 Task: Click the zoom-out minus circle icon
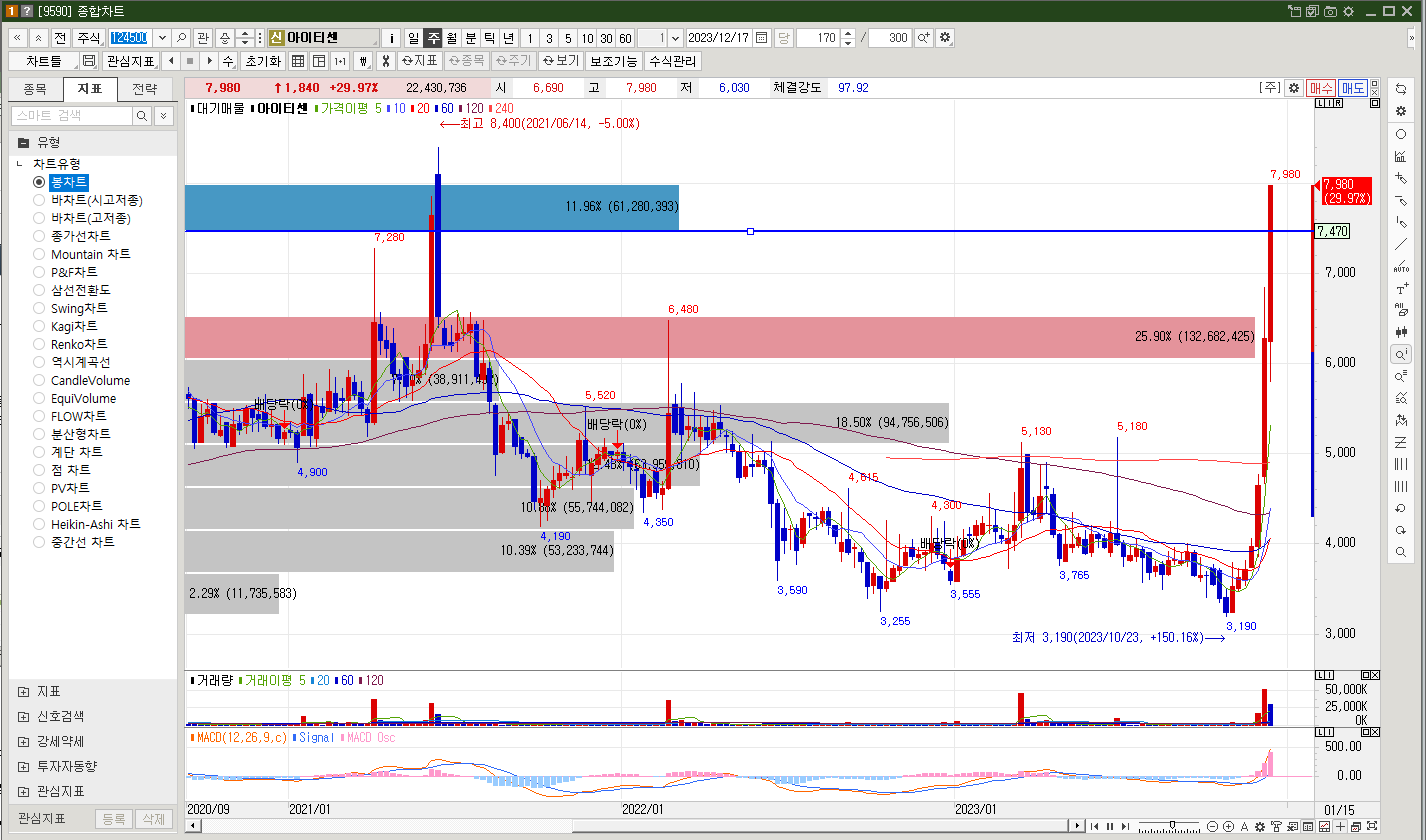coord(1213,826)
